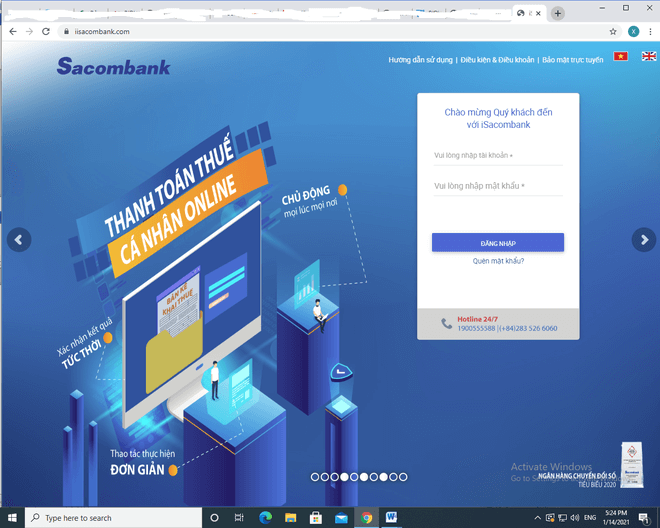Launch Microsoft Edge from the taskbar
The height and width of the screenshot is (528, 660).
[265, 517]
